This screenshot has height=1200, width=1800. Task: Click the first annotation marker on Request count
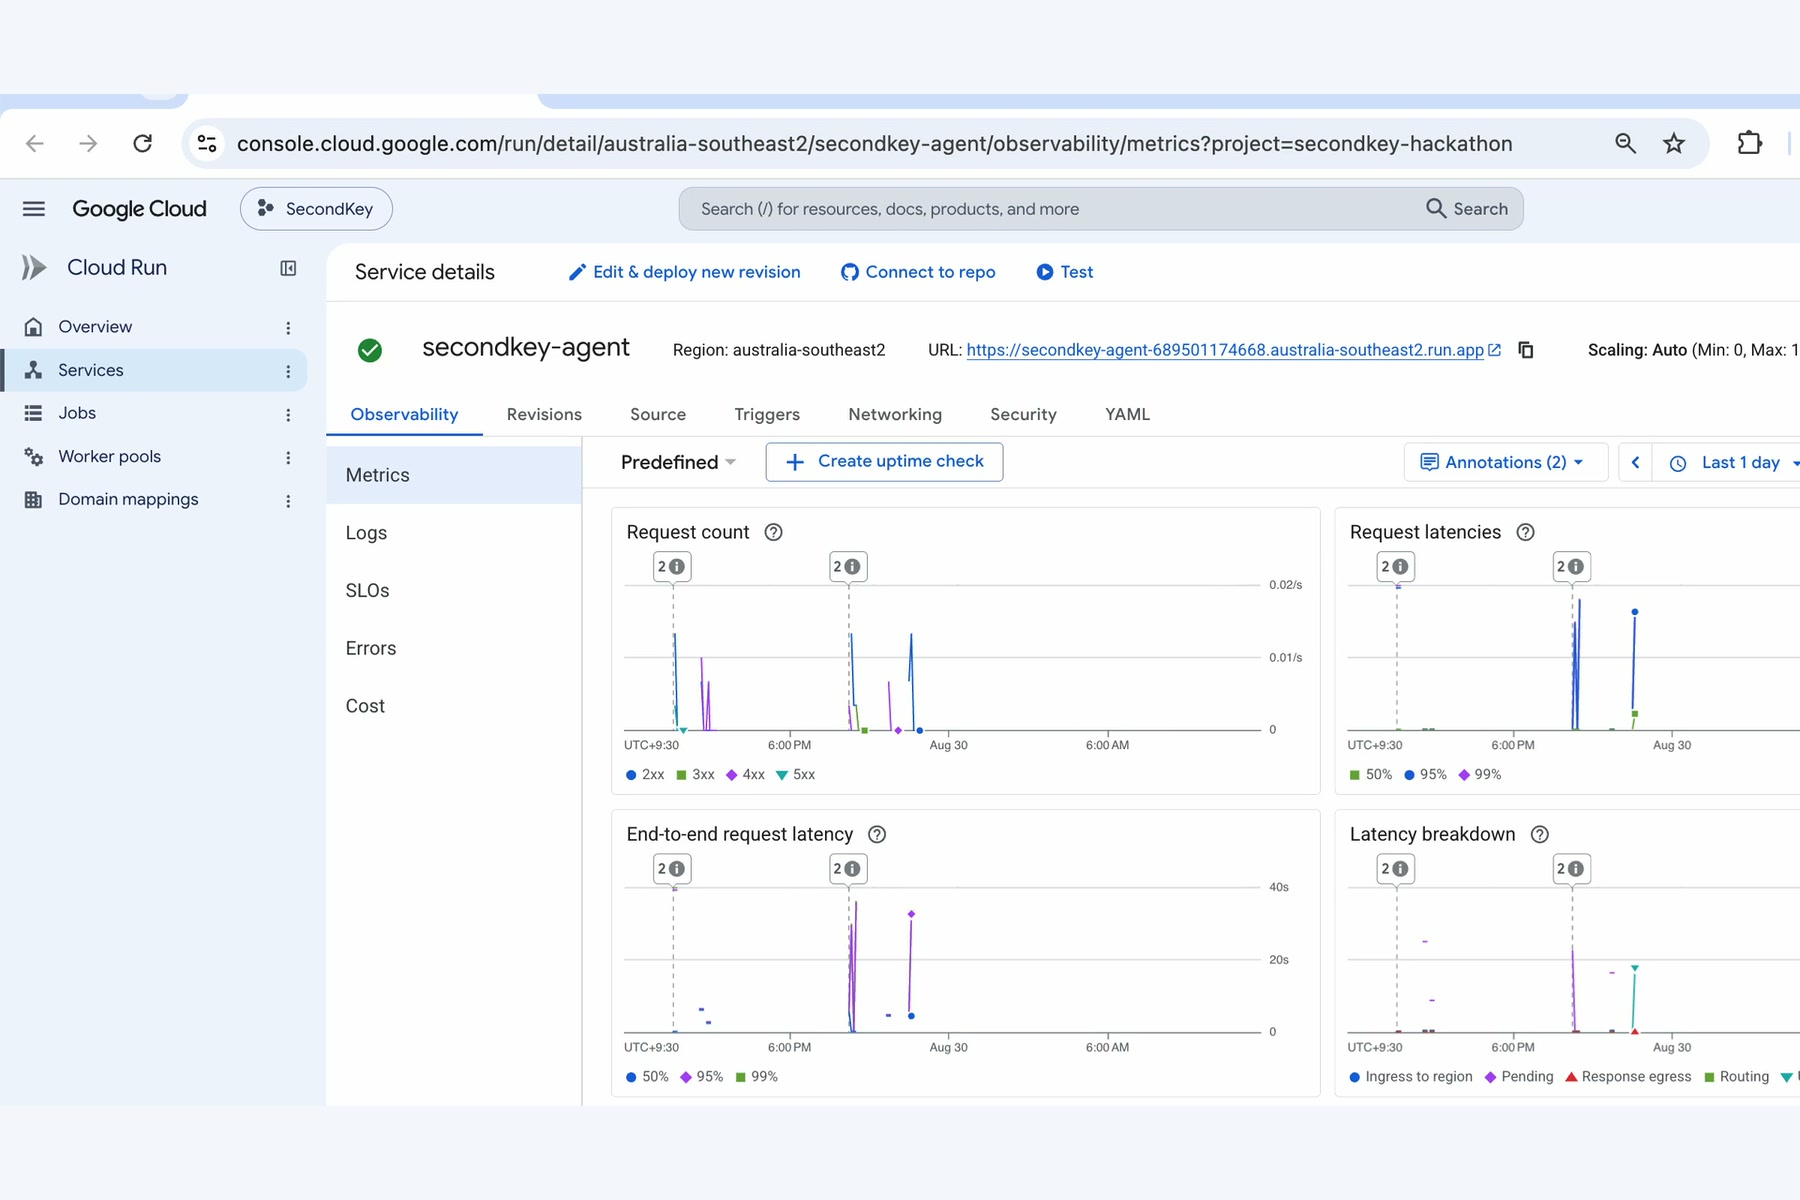pyautogui.click(x=673, y=567)
